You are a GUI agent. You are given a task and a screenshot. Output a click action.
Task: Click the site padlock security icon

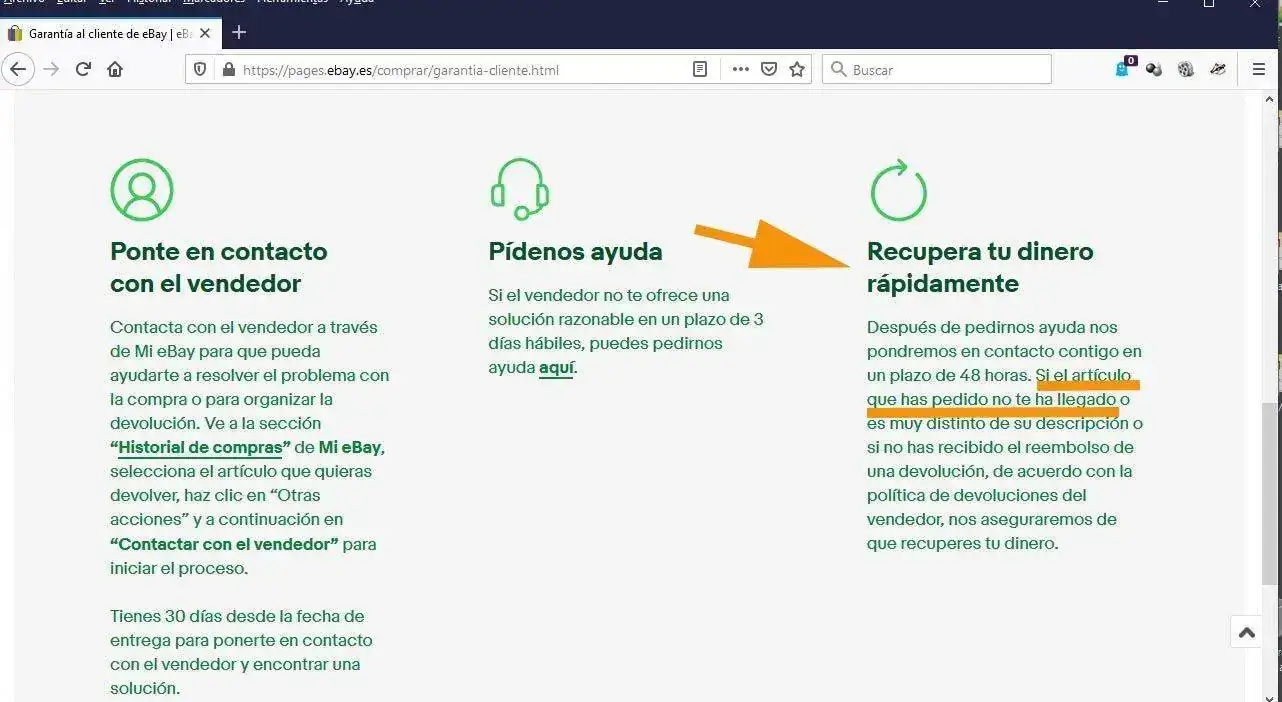[228, 70]
